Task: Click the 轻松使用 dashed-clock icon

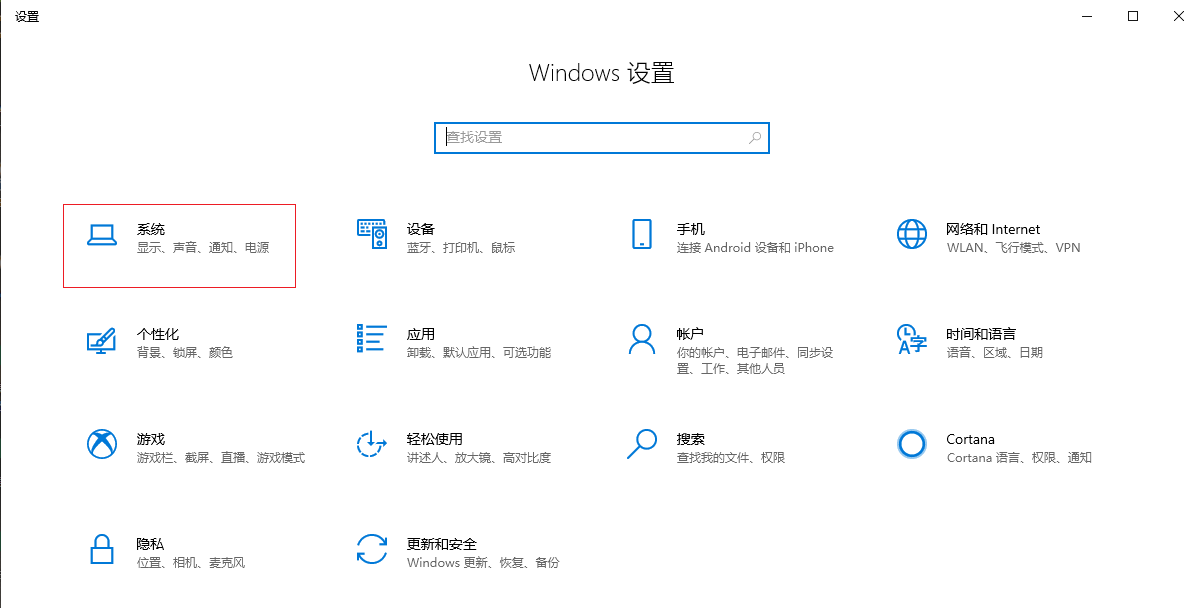Action: coord(372,444)
